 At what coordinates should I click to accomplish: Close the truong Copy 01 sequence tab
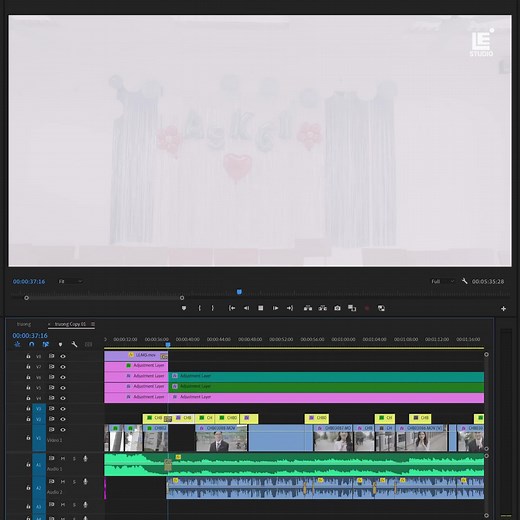[x=49, y=324]
